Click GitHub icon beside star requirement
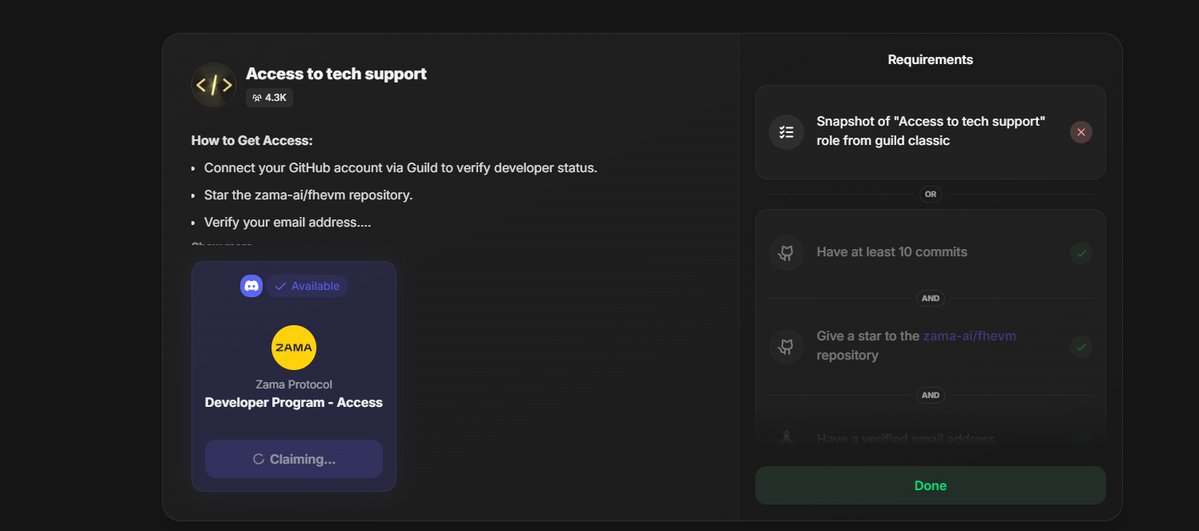1199x531 pixels. pos(786,346)
